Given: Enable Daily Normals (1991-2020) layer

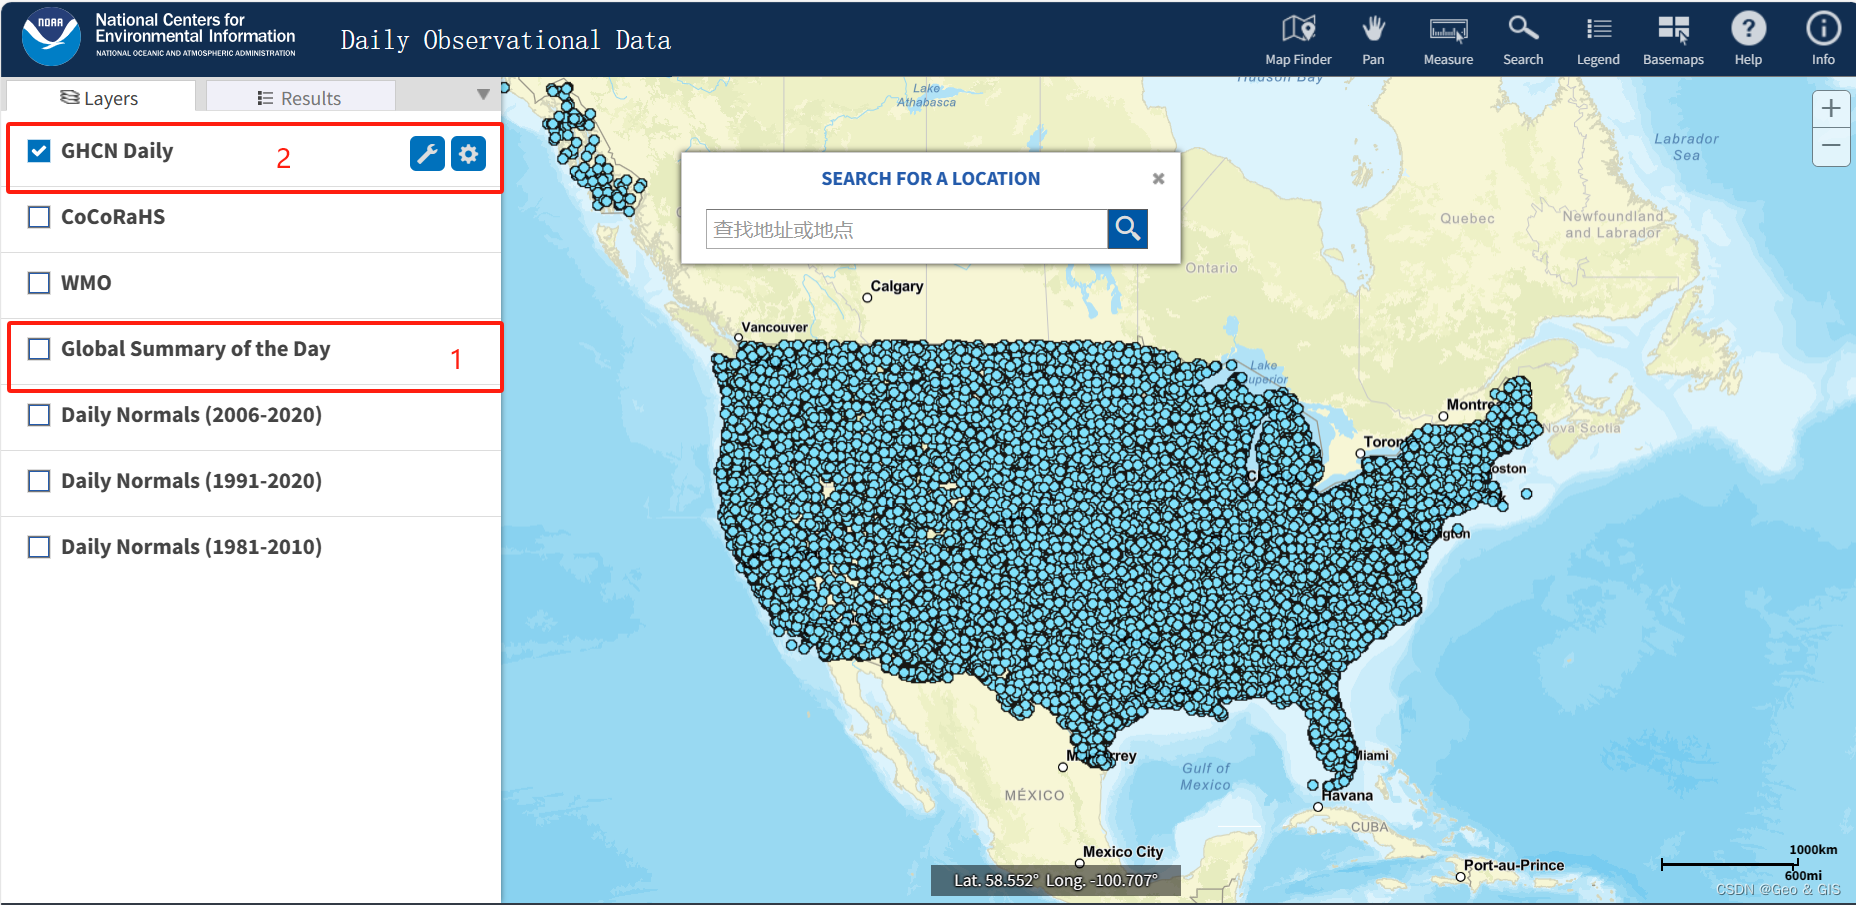Looking at the screenshot, I should coord(39,481).
